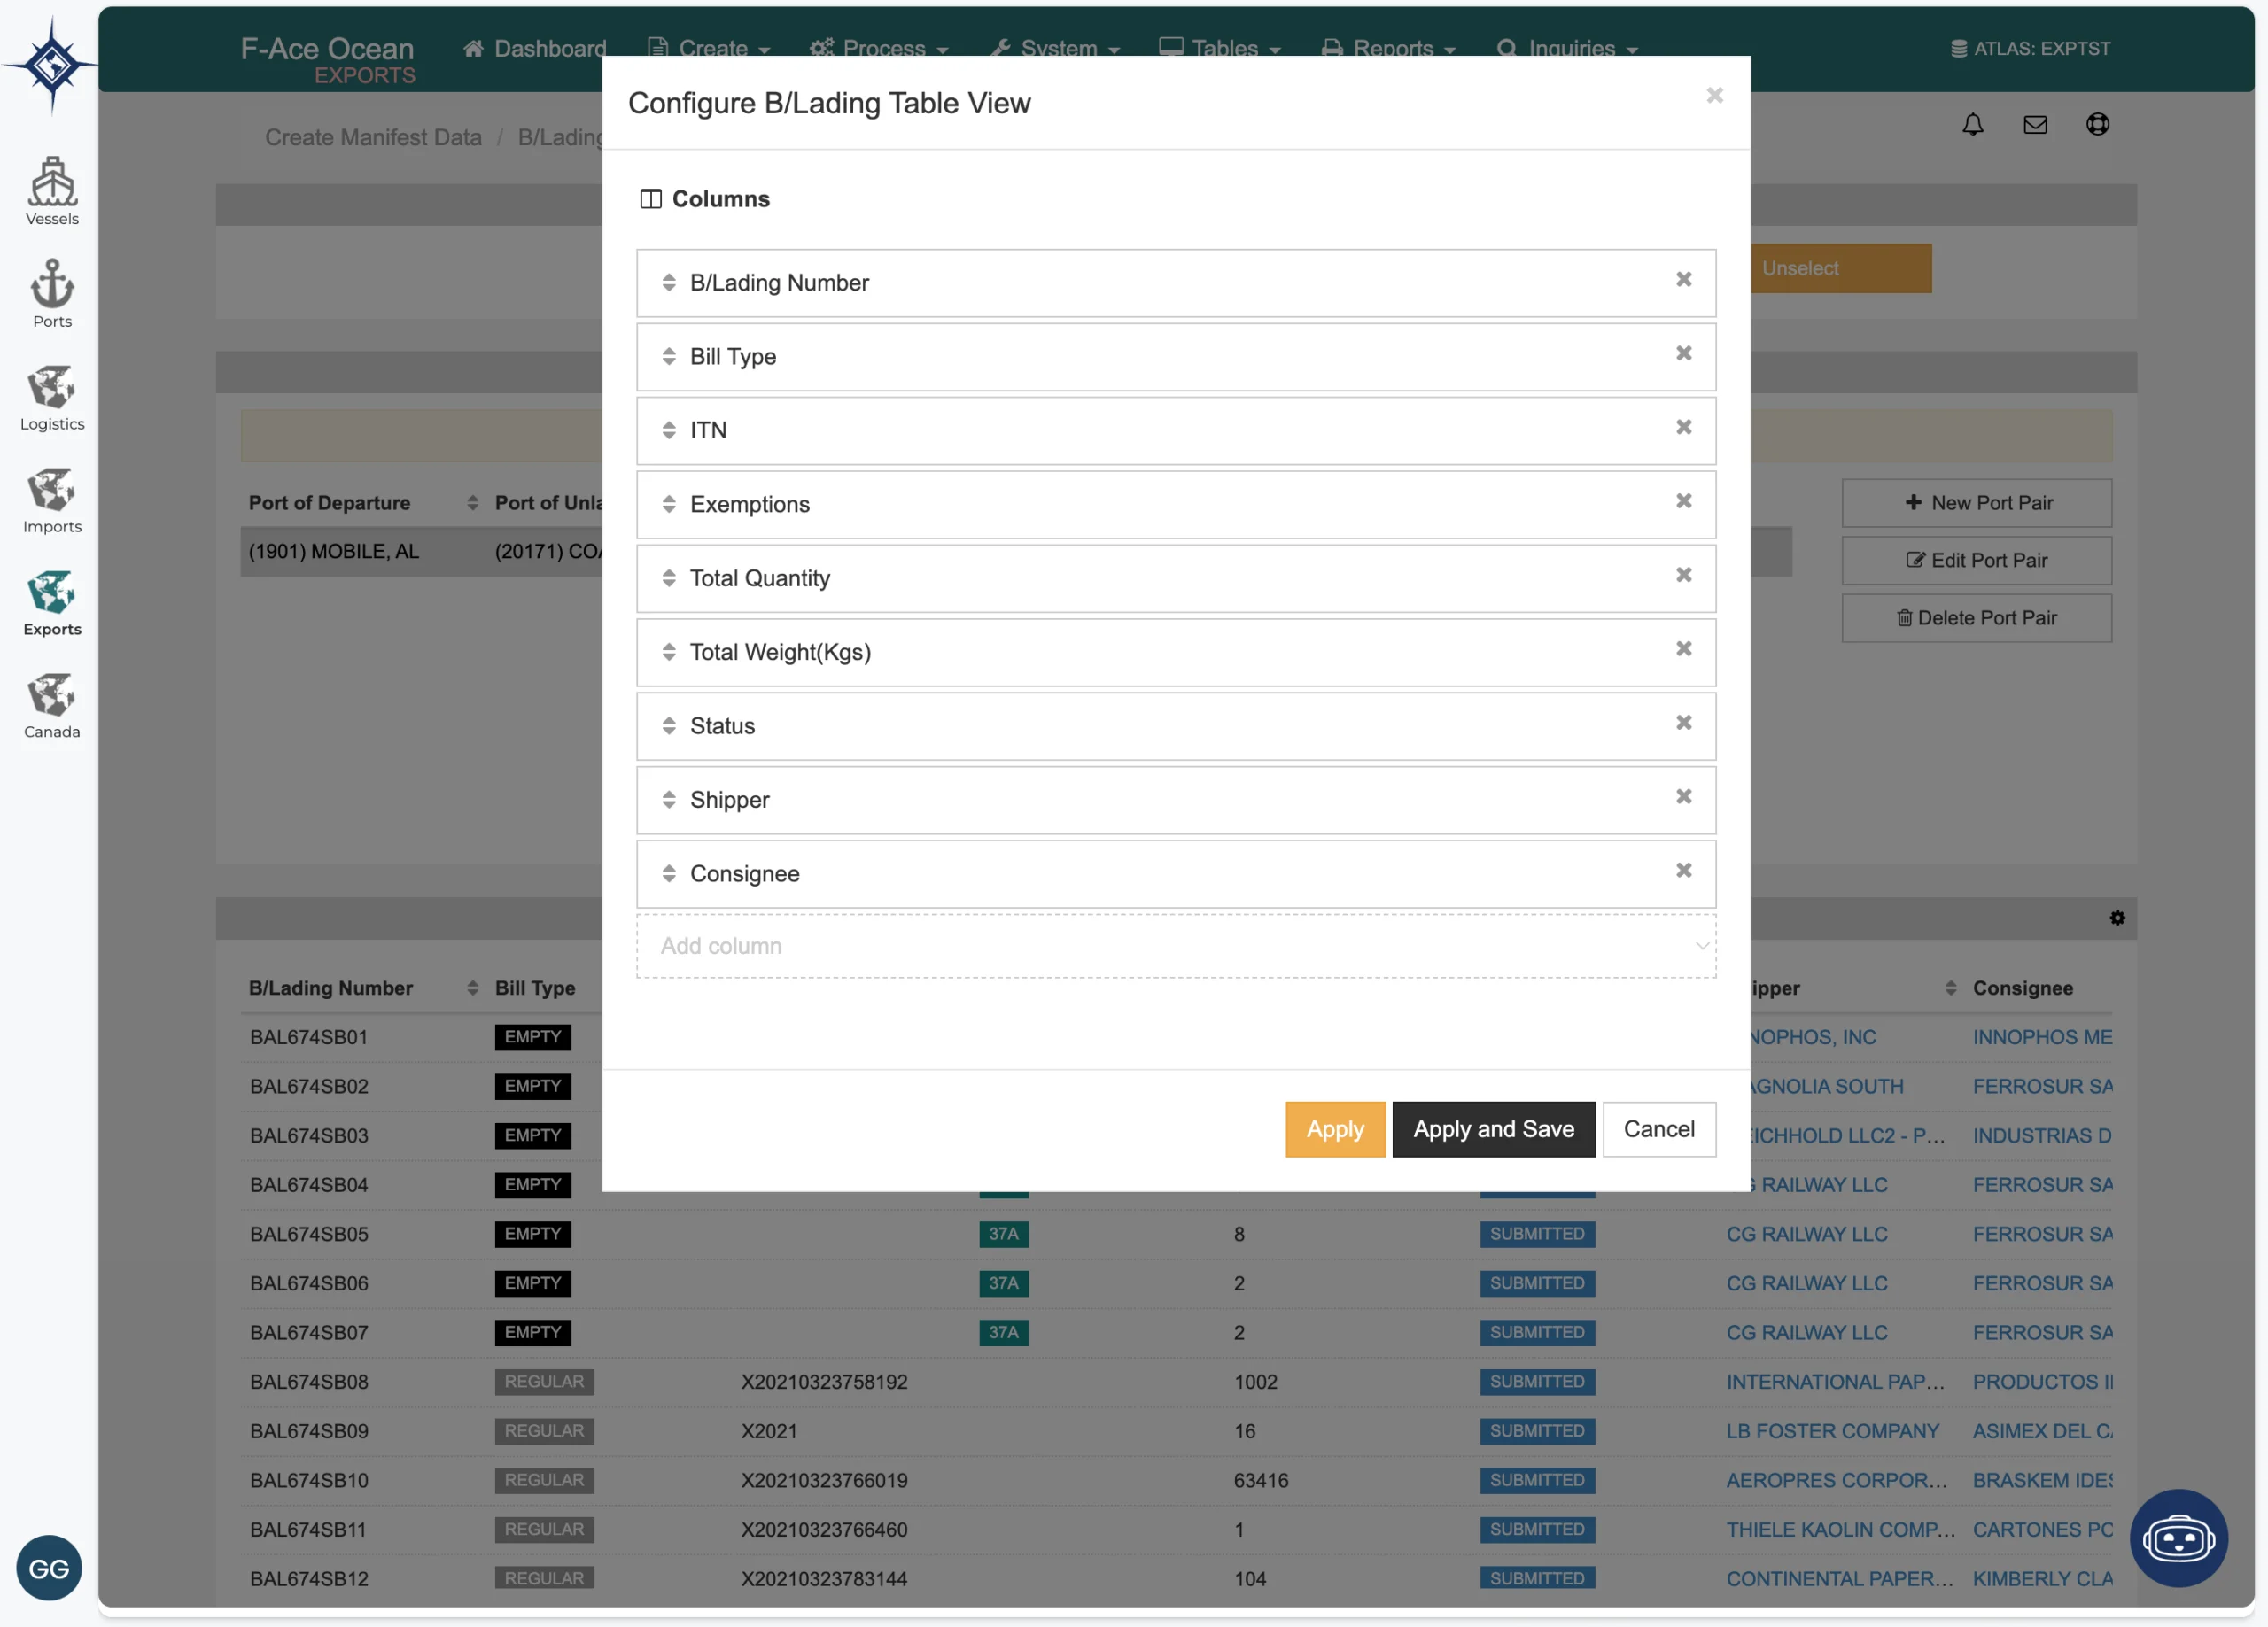
Task: Click the Status column reorder handle
Action: pyautogui.click(x=669, y=726)
